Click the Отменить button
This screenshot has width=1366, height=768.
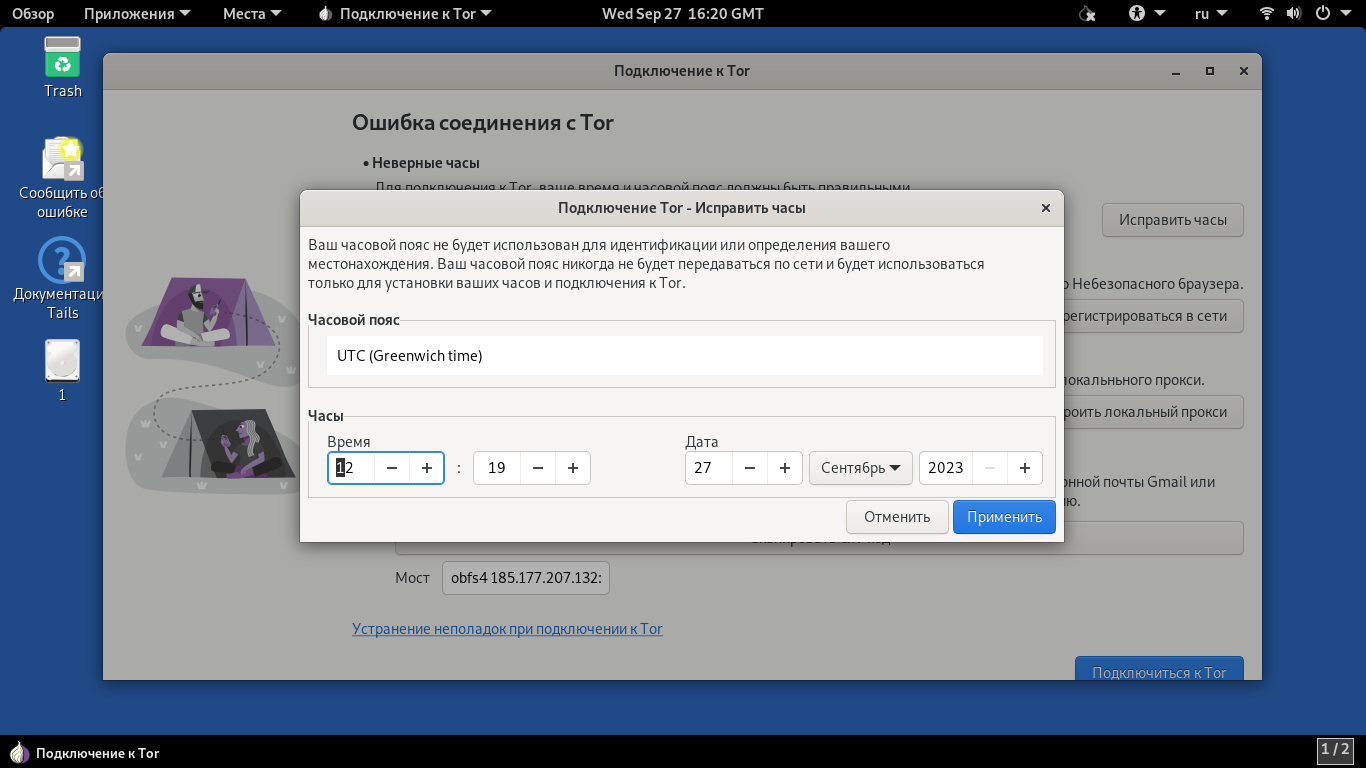pos(897,517)
